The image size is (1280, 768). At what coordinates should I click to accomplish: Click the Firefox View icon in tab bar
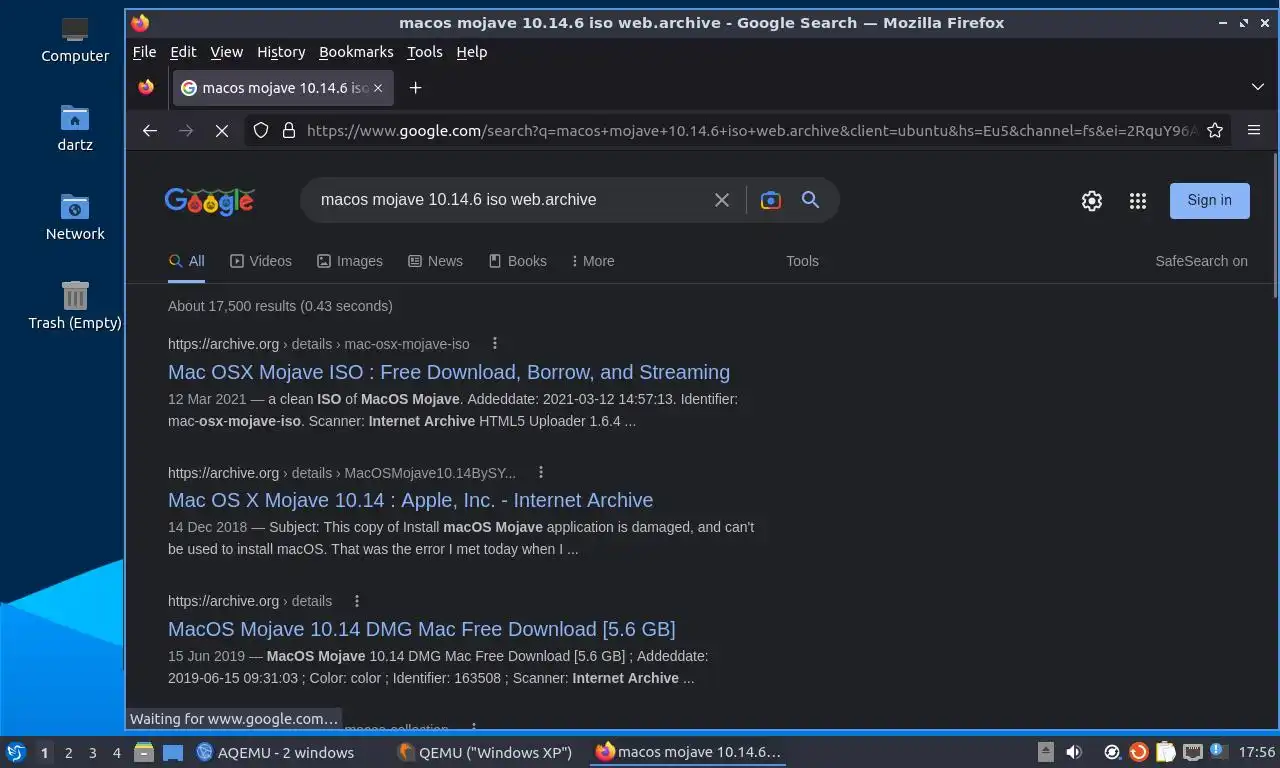click(x=146, y=87)
